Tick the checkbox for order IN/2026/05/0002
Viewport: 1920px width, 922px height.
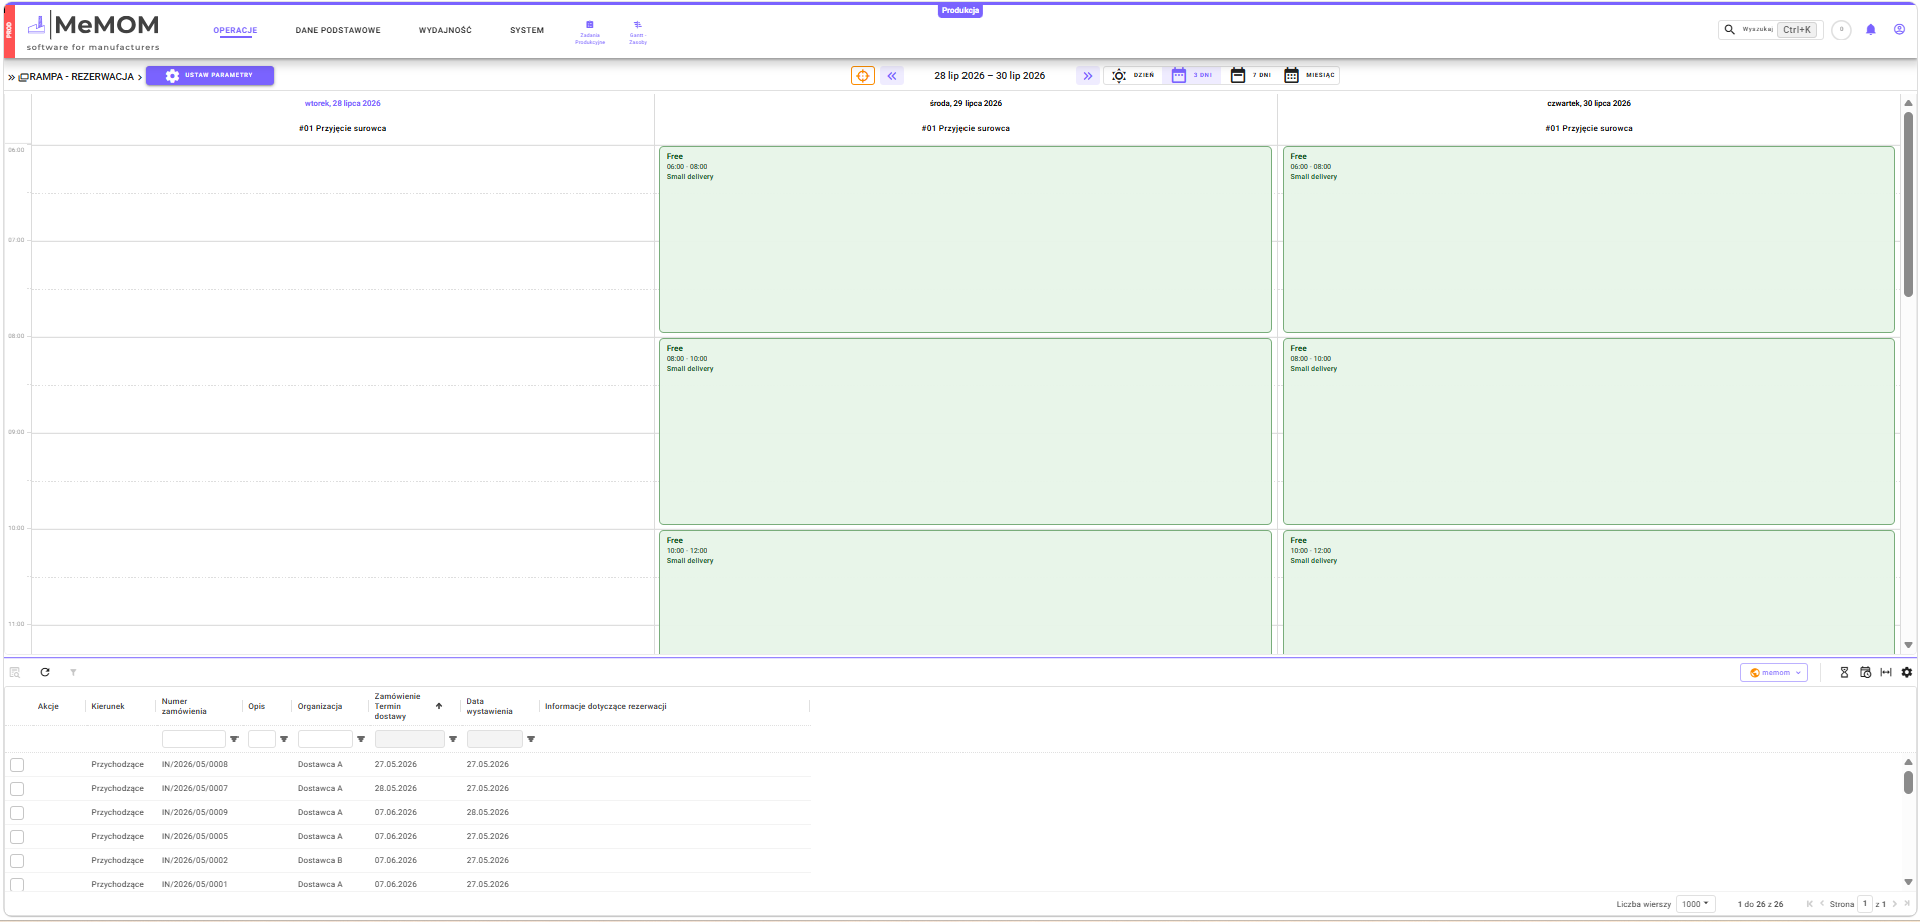coord(17,861)
